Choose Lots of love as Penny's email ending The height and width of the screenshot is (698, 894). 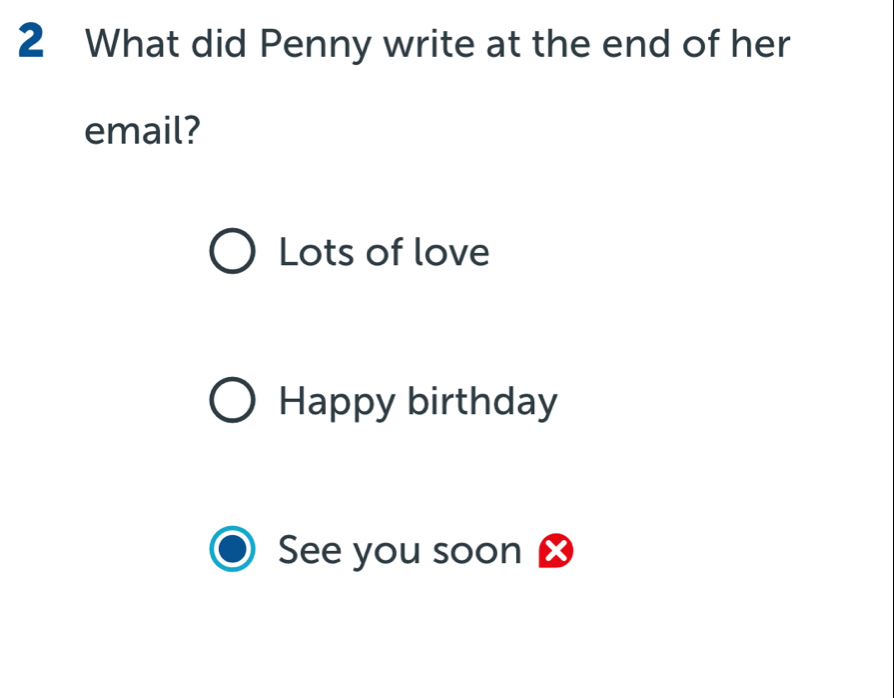[383, 252]
